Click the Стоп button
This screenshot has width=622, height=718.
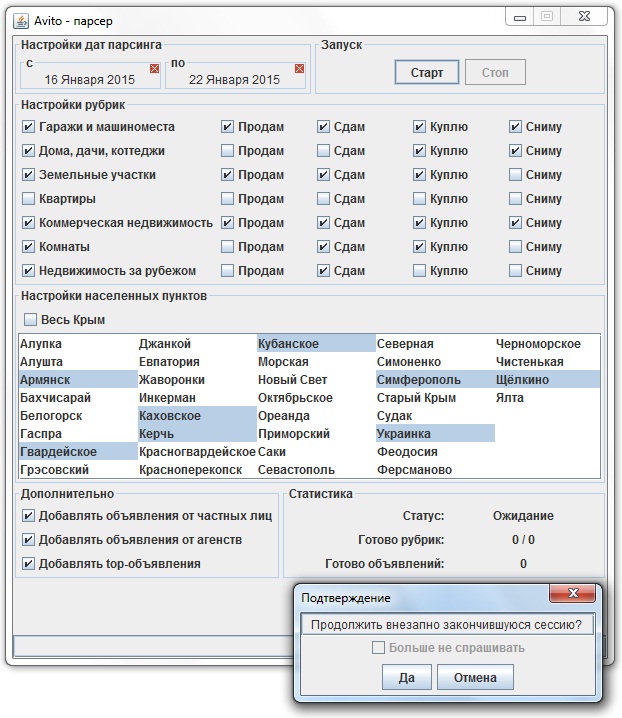click(495, 72)
